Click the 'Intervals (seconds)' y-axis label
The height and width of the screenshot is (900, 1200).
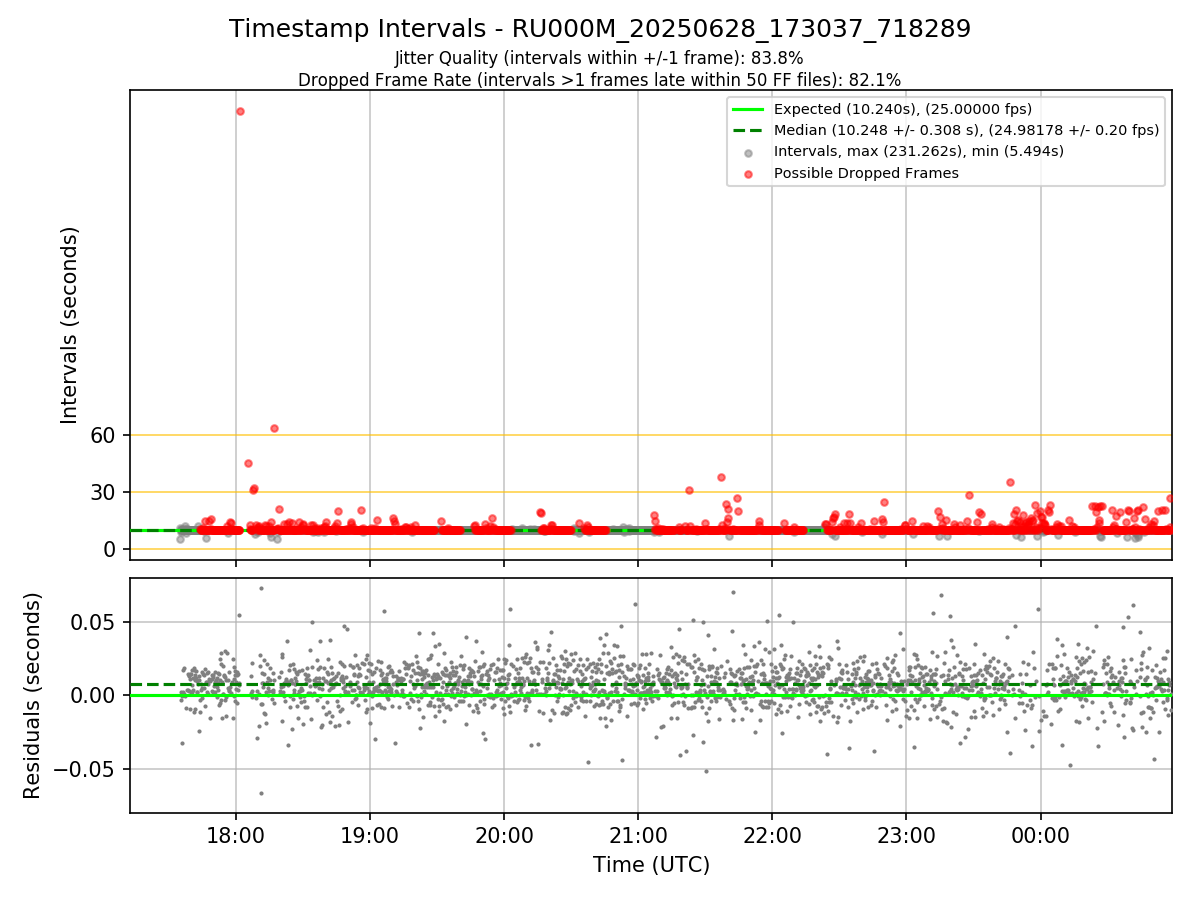coord(70,325)
